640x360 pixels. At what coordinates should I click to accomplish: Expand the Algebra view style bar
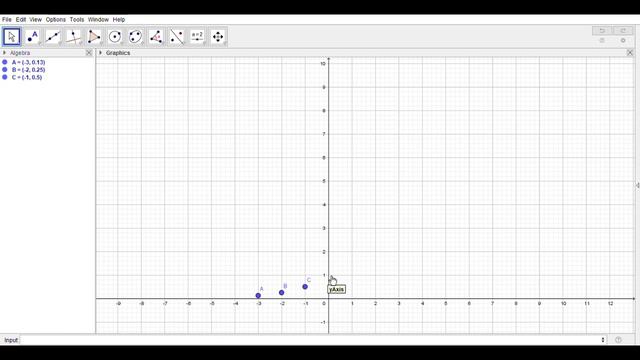click(x=4, y=53)
